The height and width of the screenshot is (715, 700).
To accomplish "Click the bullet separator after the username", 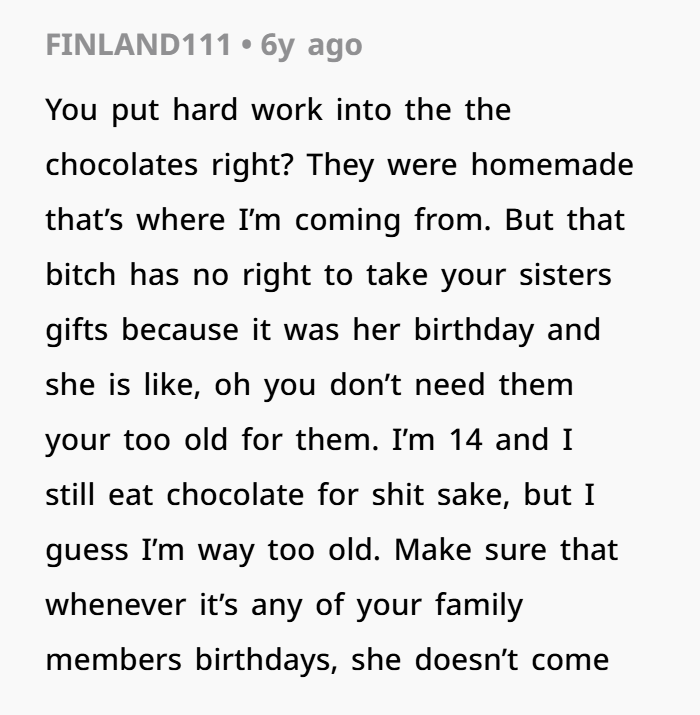I will pos(246,45).
